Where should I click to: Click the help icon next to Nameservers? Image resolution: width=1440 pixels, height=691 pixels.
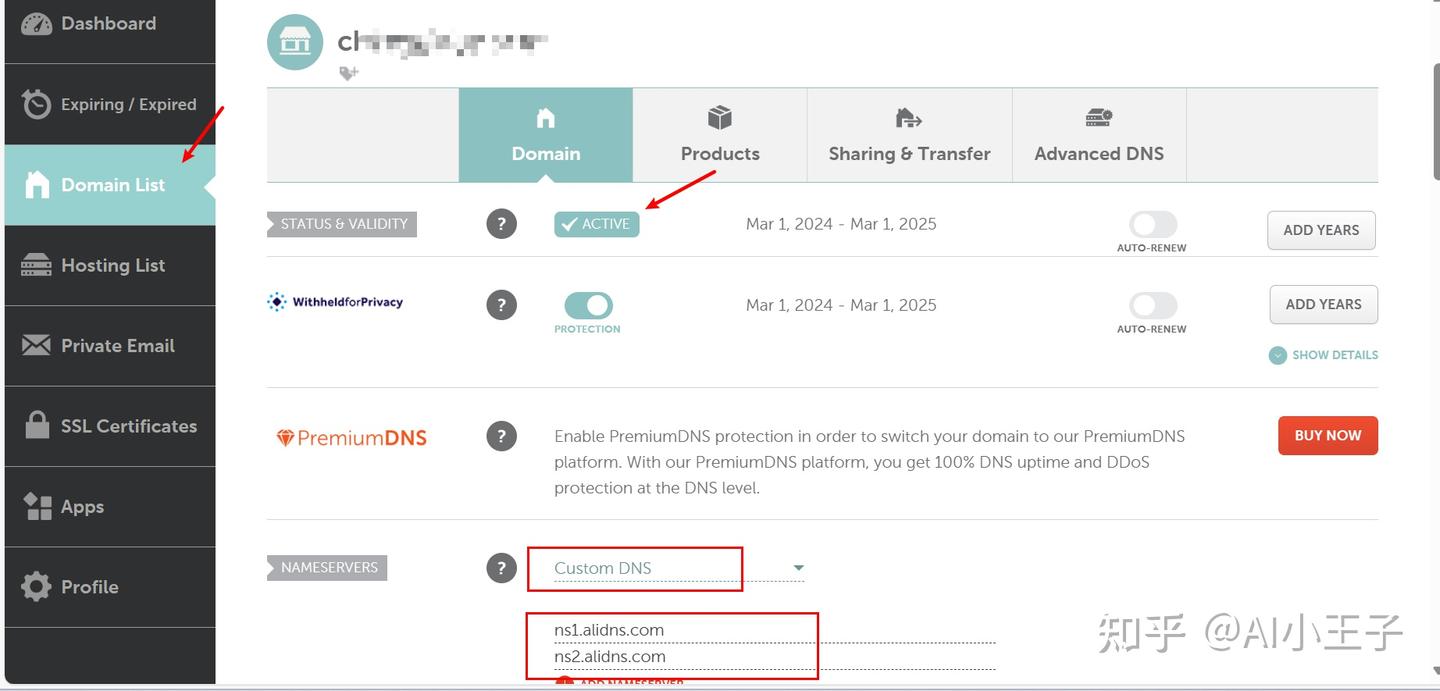tap(502, 568)
